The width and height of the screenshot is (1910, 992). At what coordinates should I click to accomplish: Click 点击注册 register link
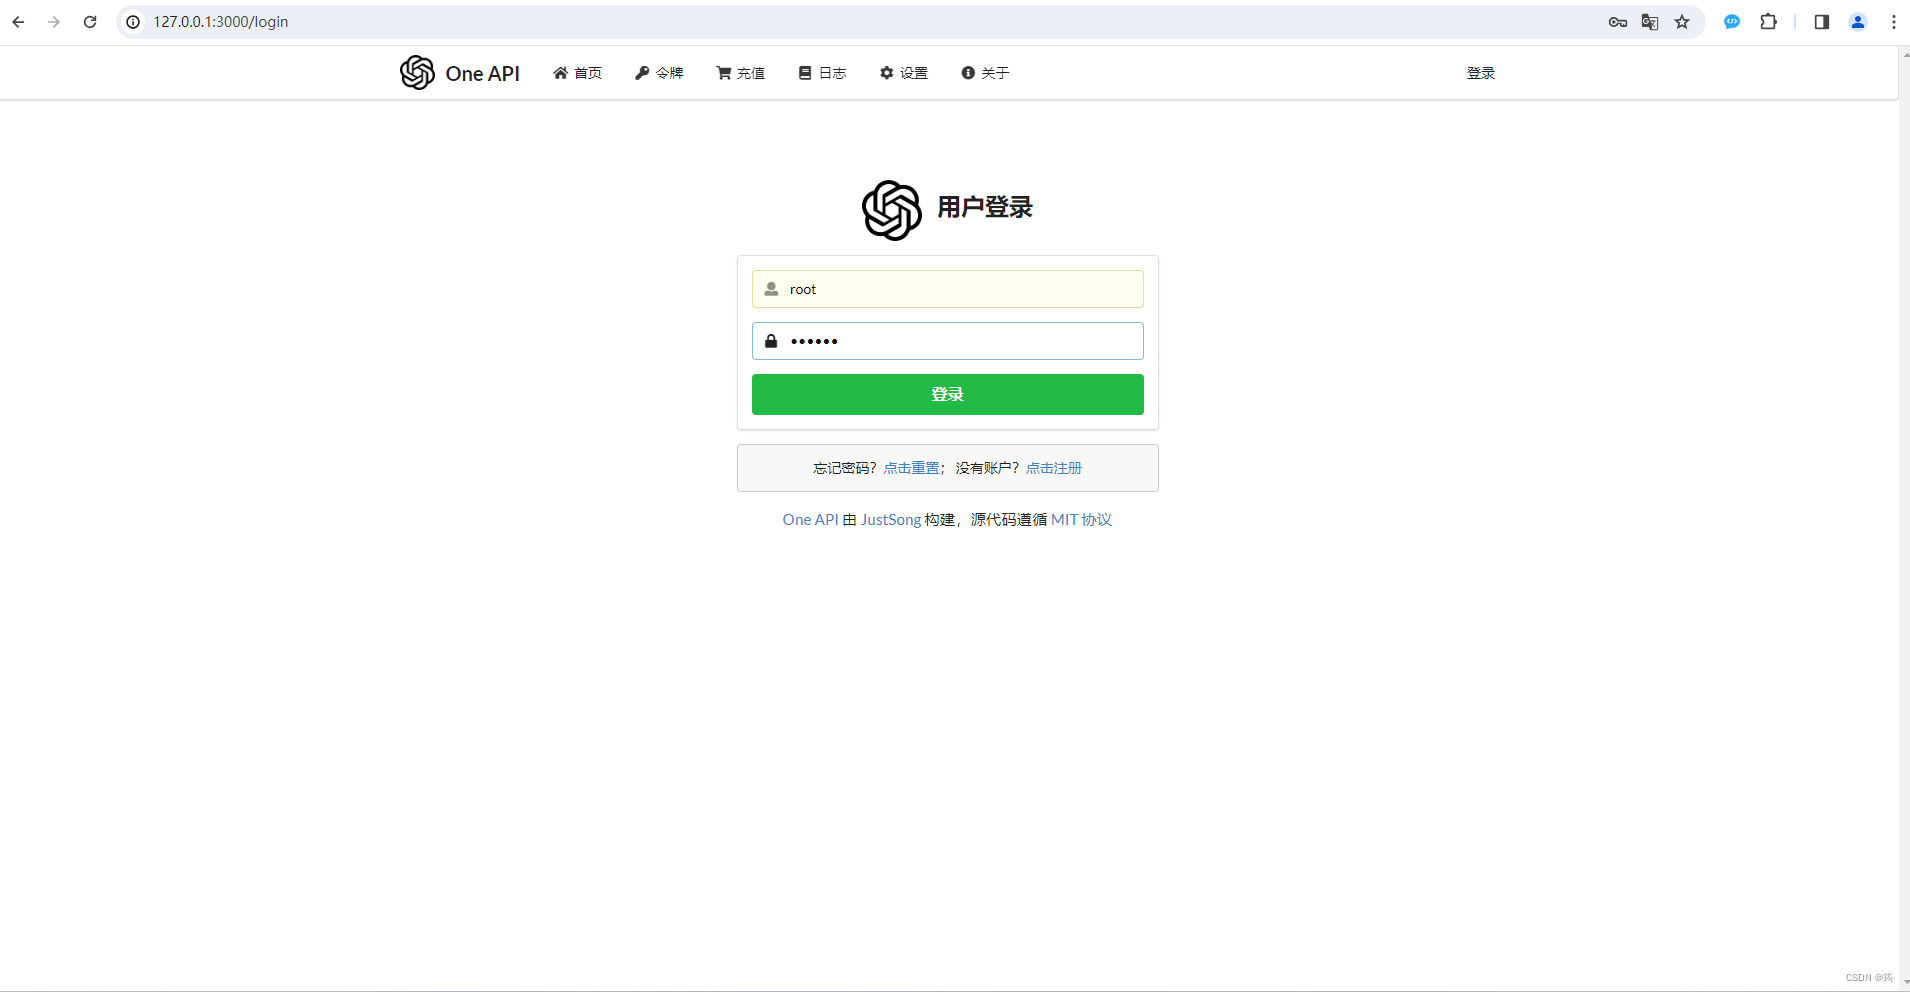(x=1054, y=468)
